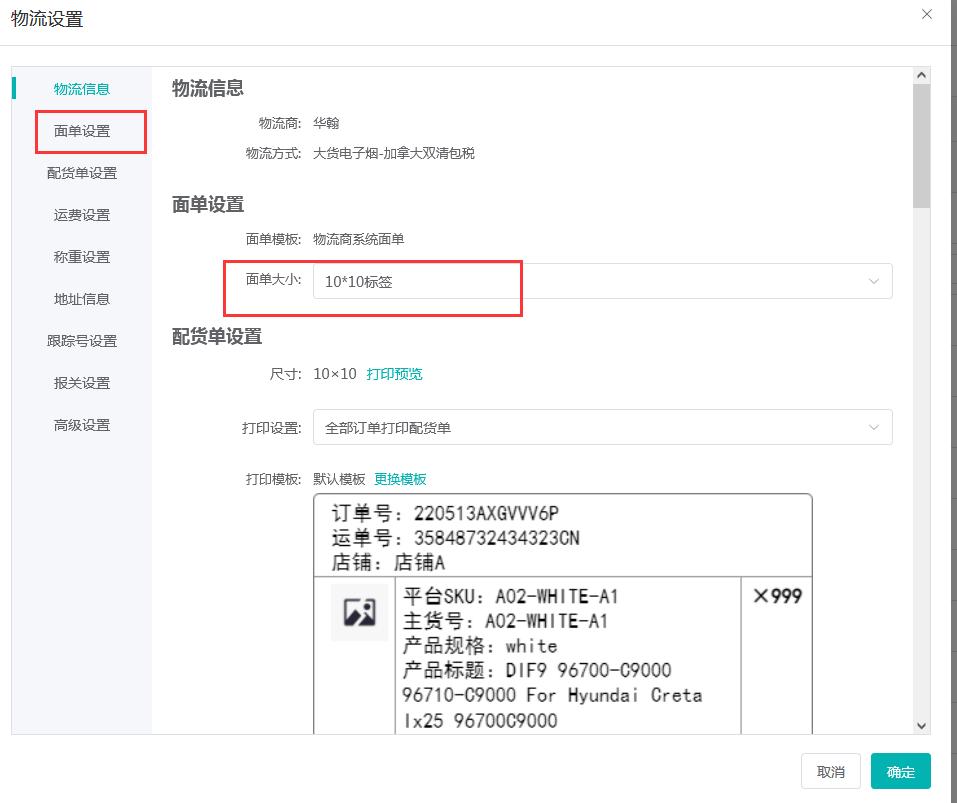
Task: Select 地址信息 from sidebar
Action: pos(82,299)
